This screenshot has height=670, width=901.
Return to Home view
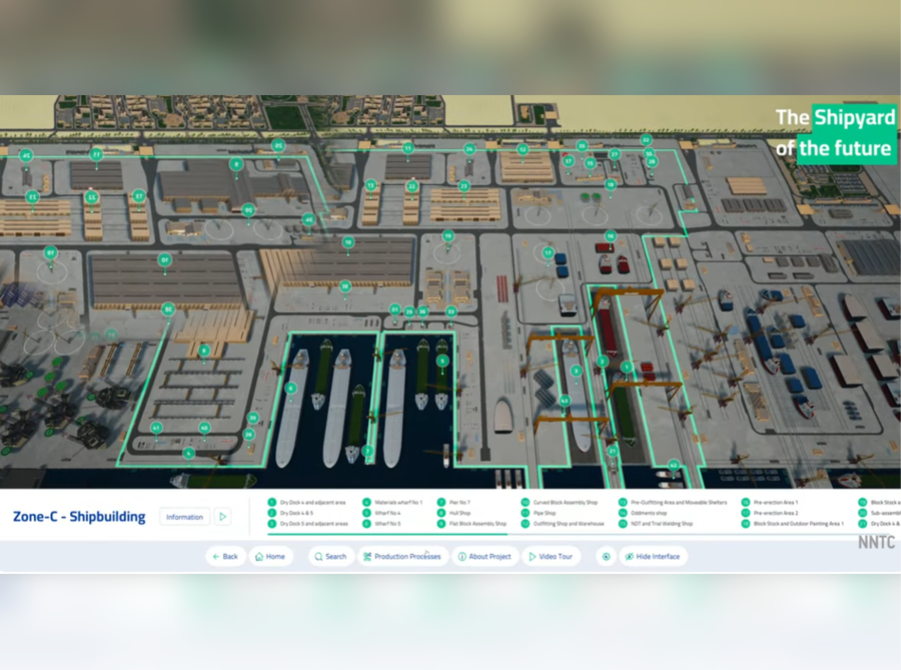pyautogui.click(x=271, y=556)
